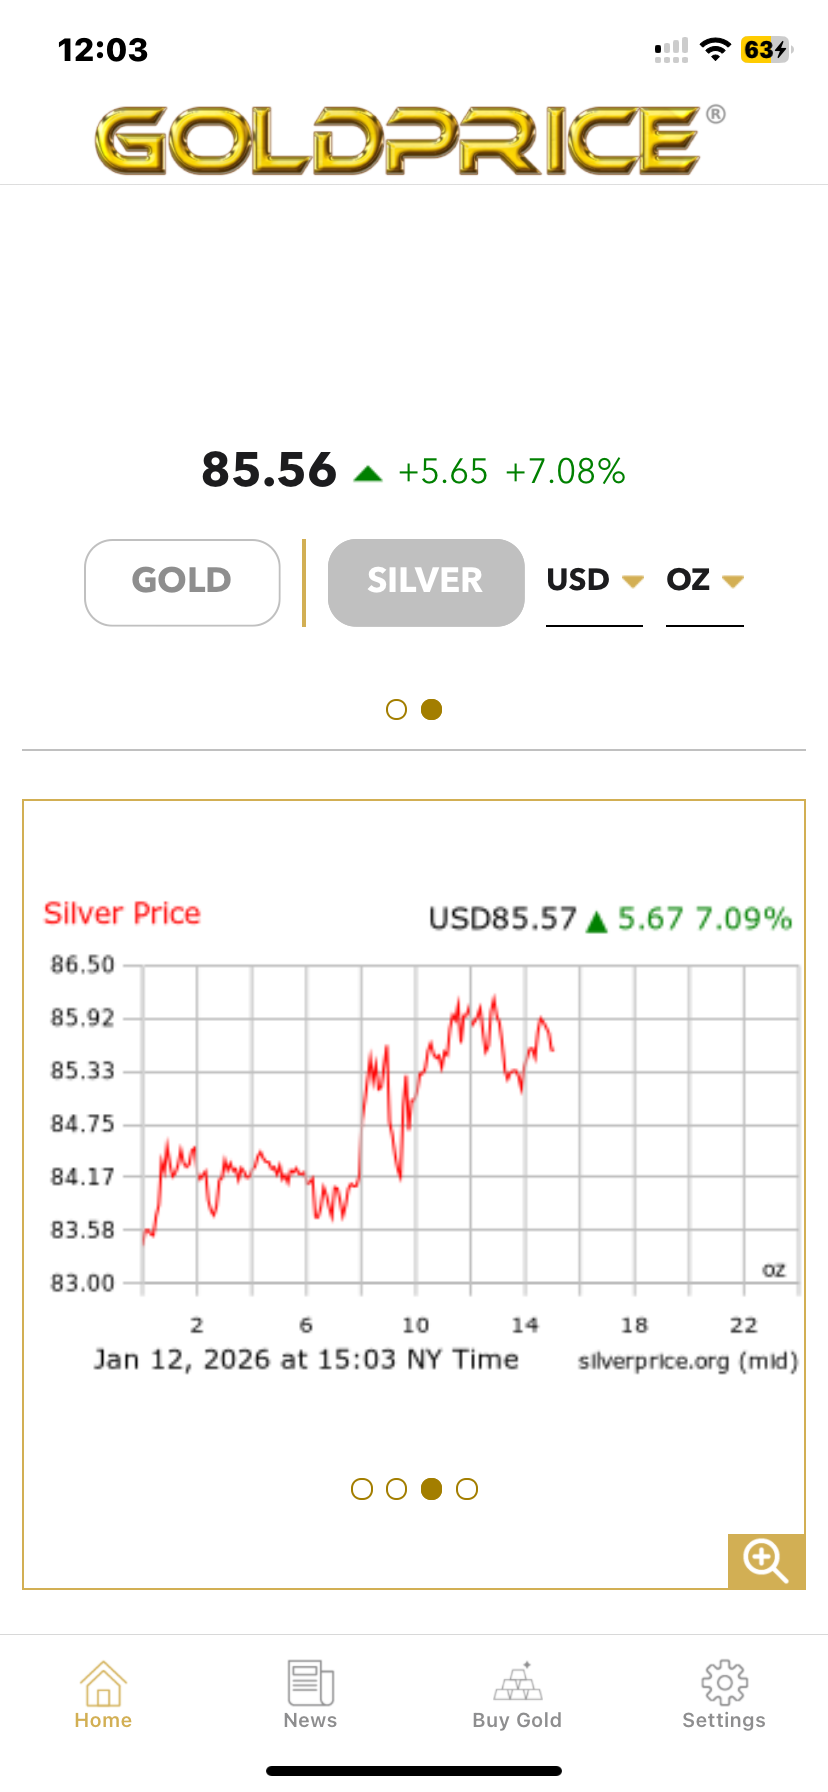This screenshot has width=828, height=1792.
Task: Open the News newspaper icon
Action: point(310,1683)
